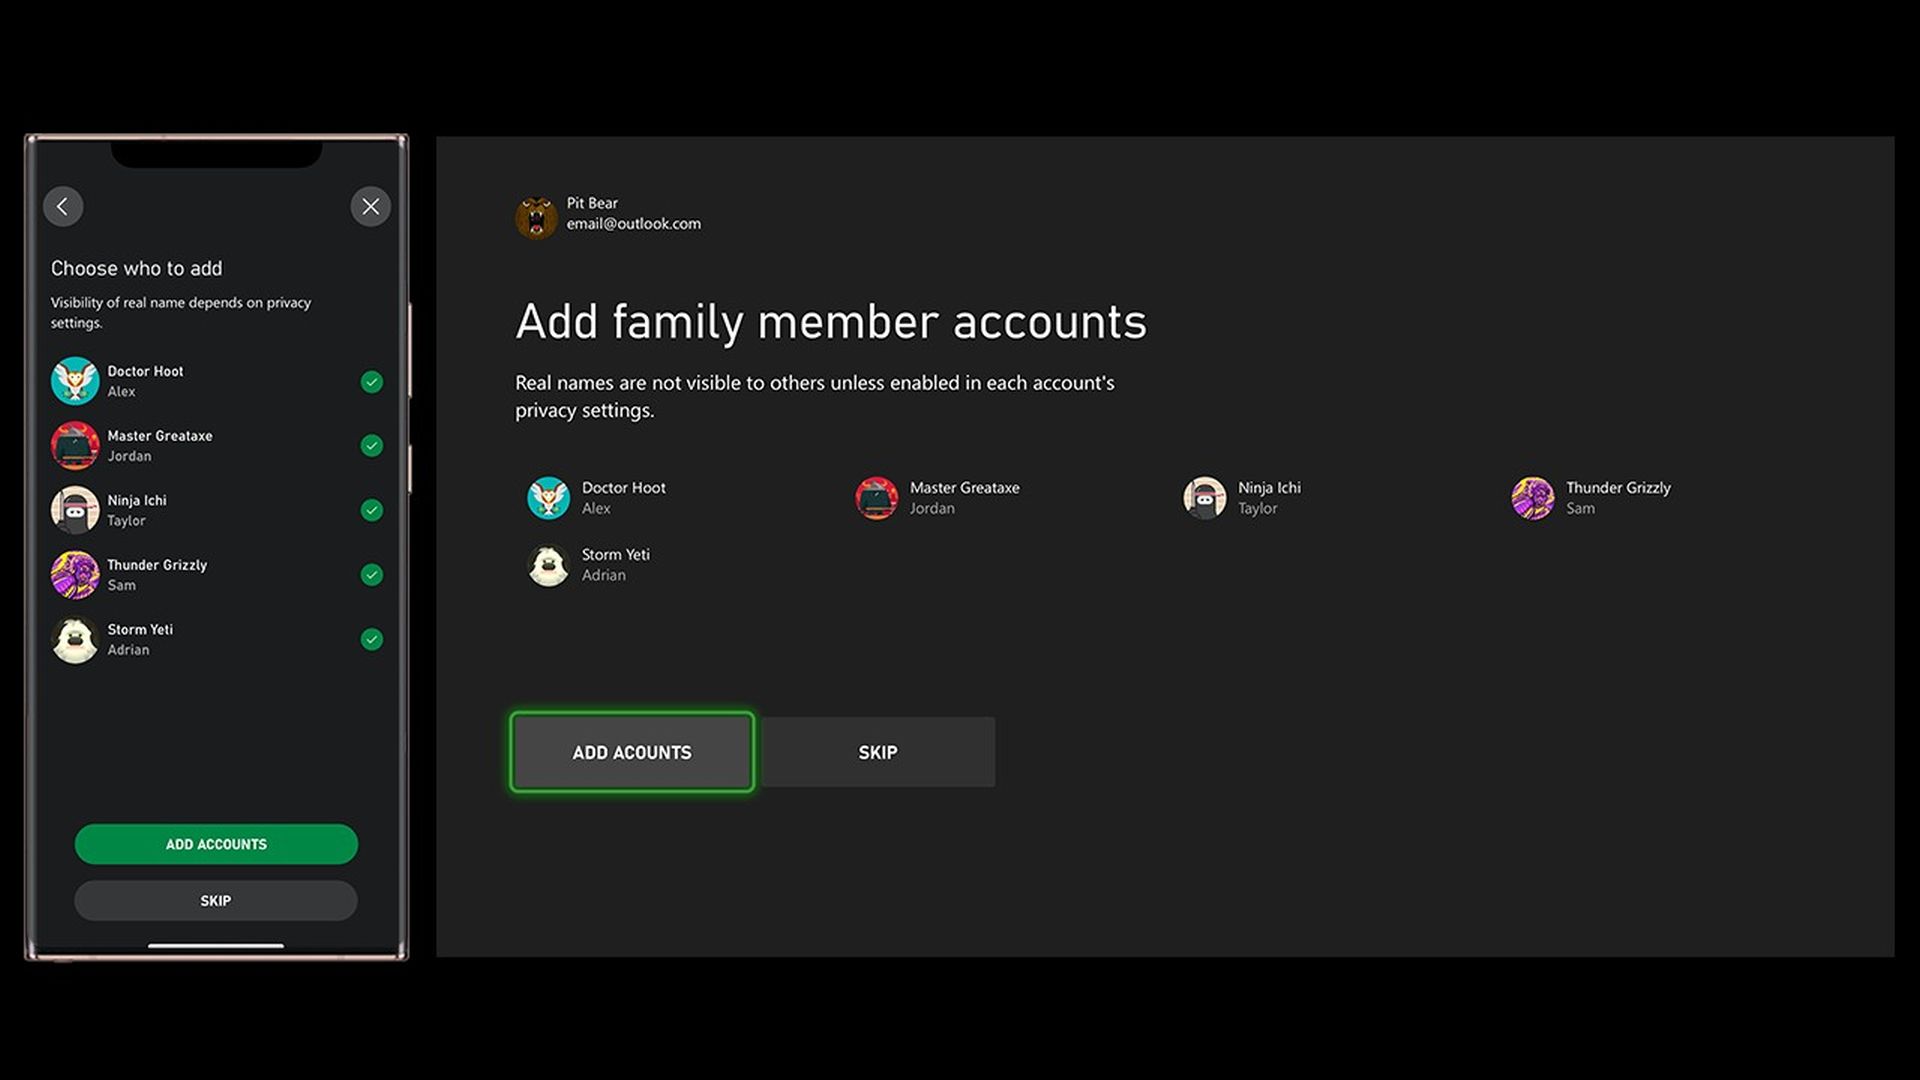
Task: Open the Pit Bear account avatar
Action: tap(536, 216)
